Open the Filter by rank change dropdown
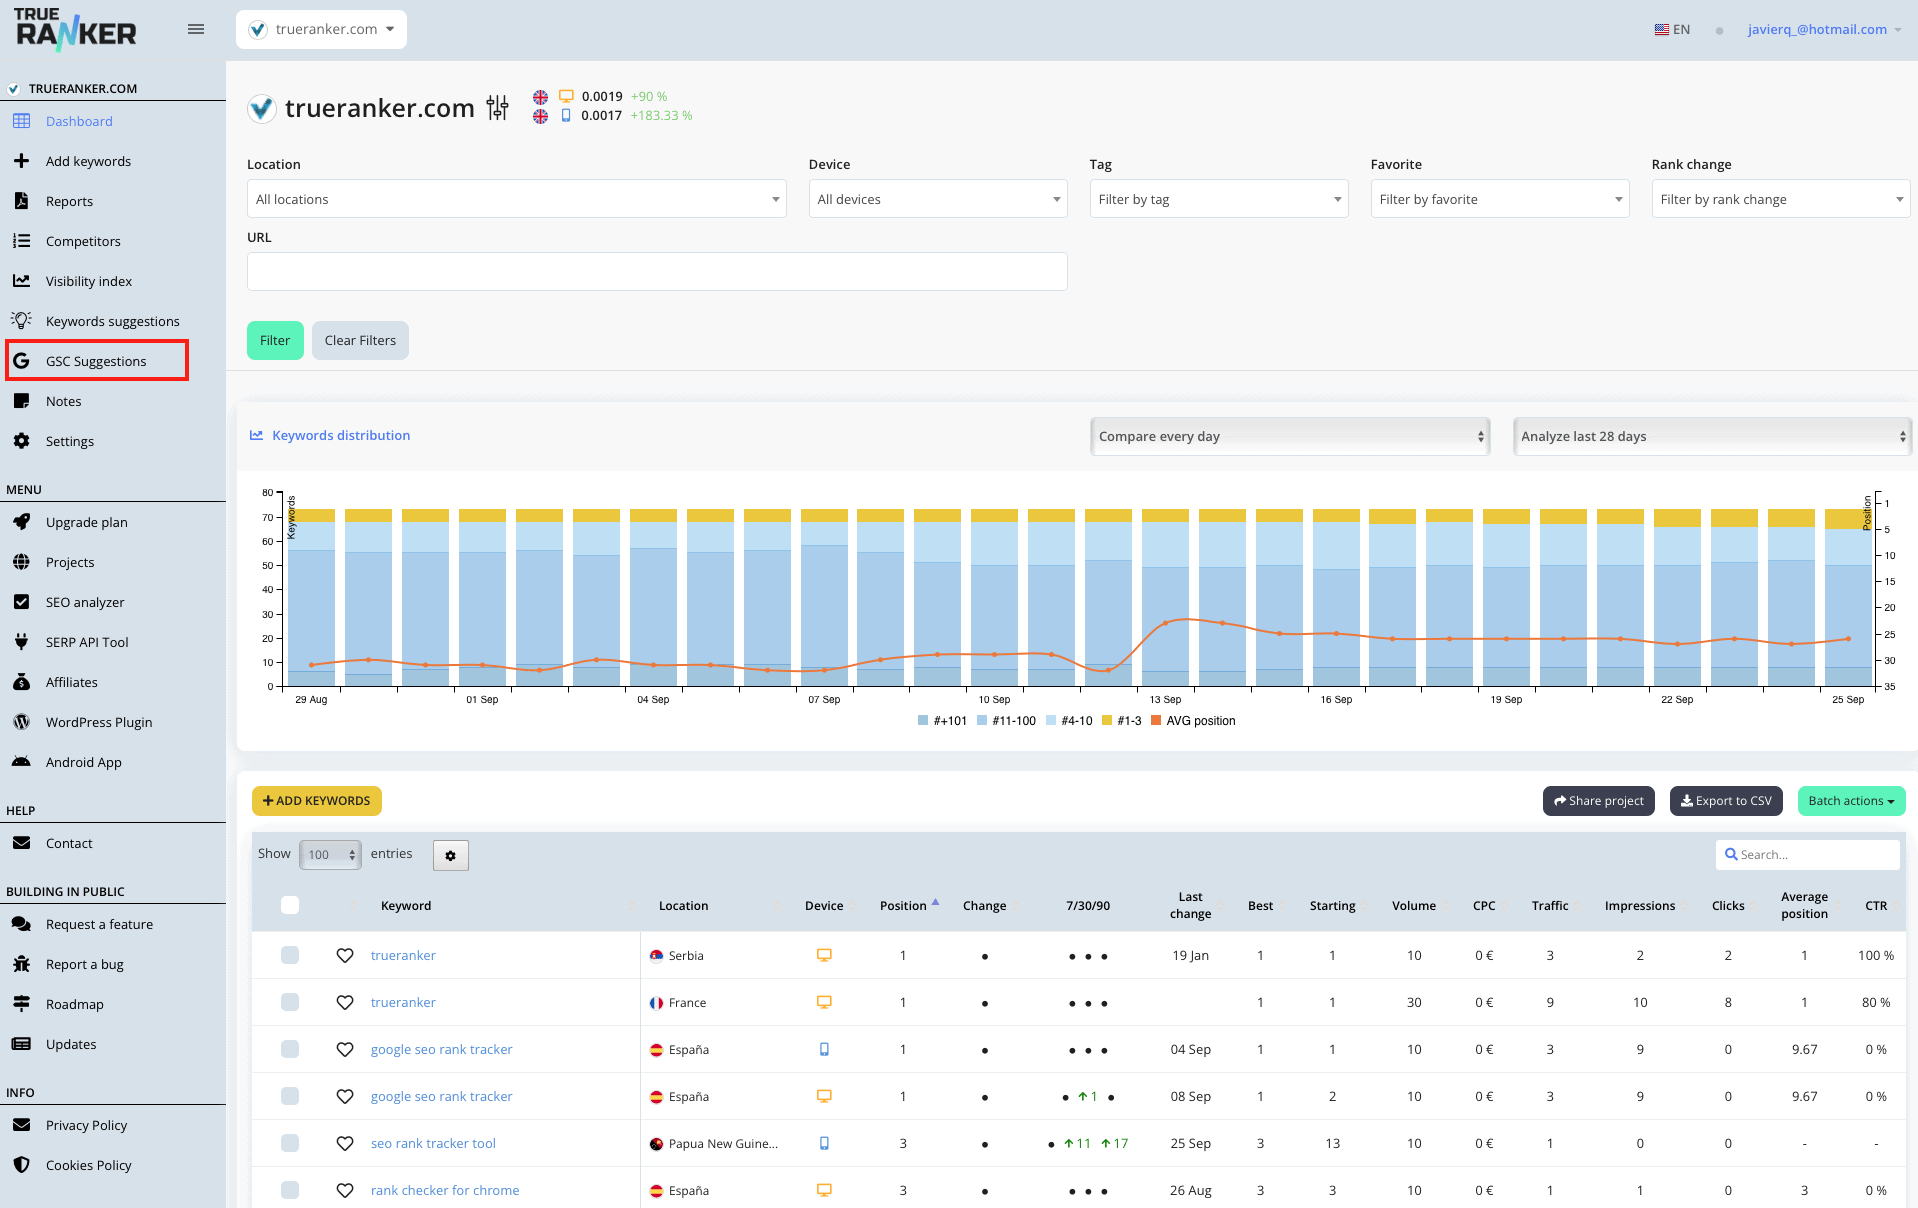The height and width of the screenshot is (1208, 1918). [1781, 199]
